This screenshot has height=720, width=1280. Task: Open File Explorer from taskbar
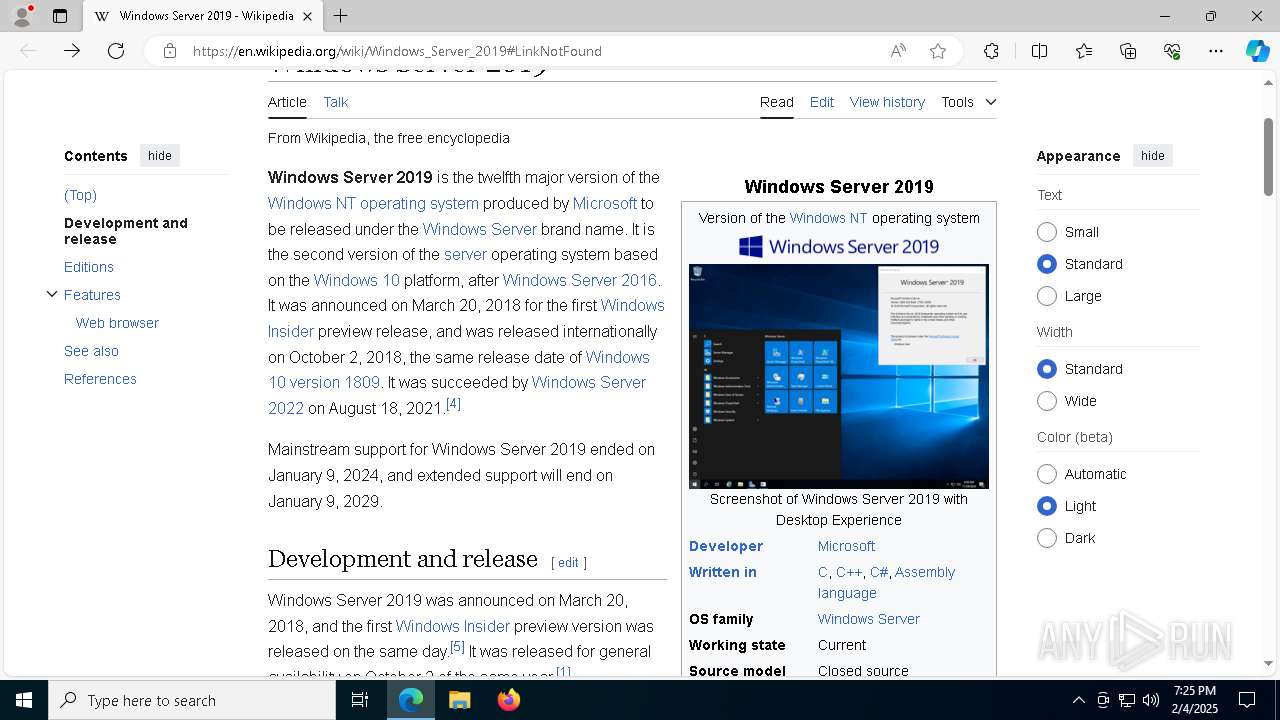(x=459, y=700)
